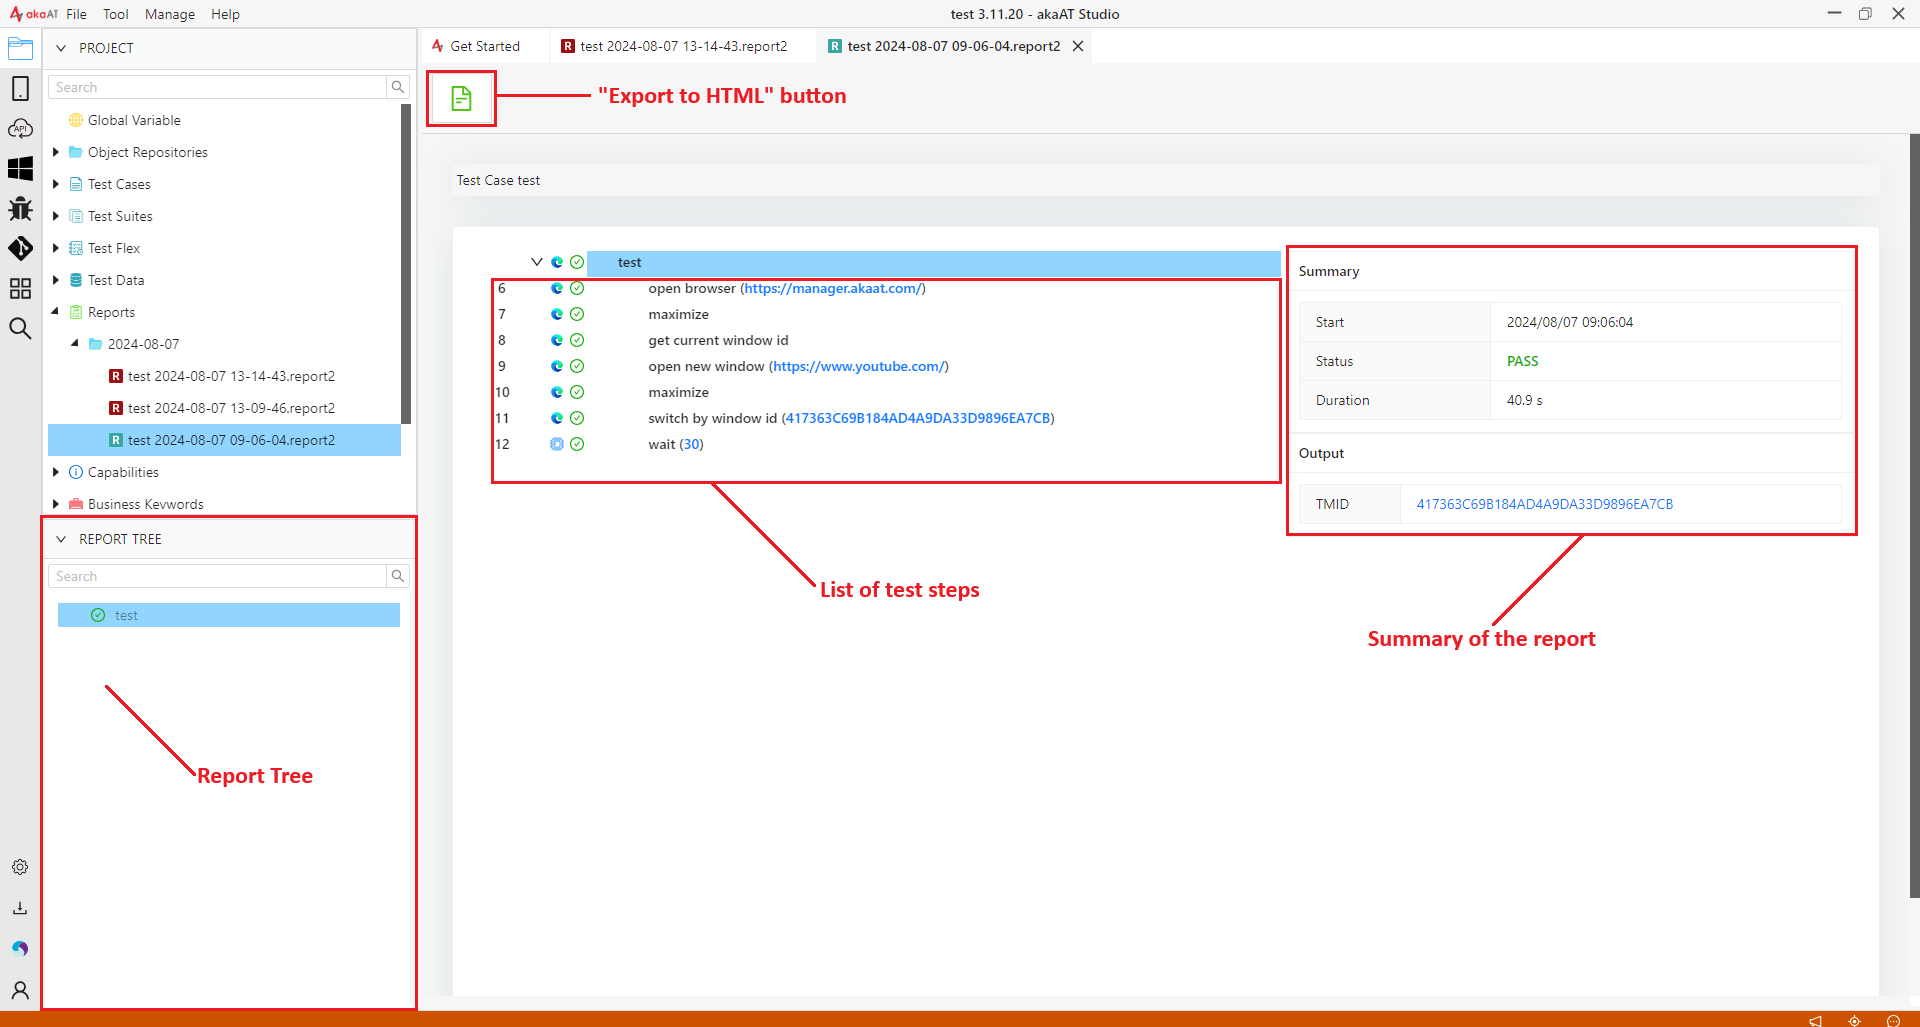Click pass status icon of open browser step
This screenshot has height=1027, width=1920.
[x=577, y=288]
